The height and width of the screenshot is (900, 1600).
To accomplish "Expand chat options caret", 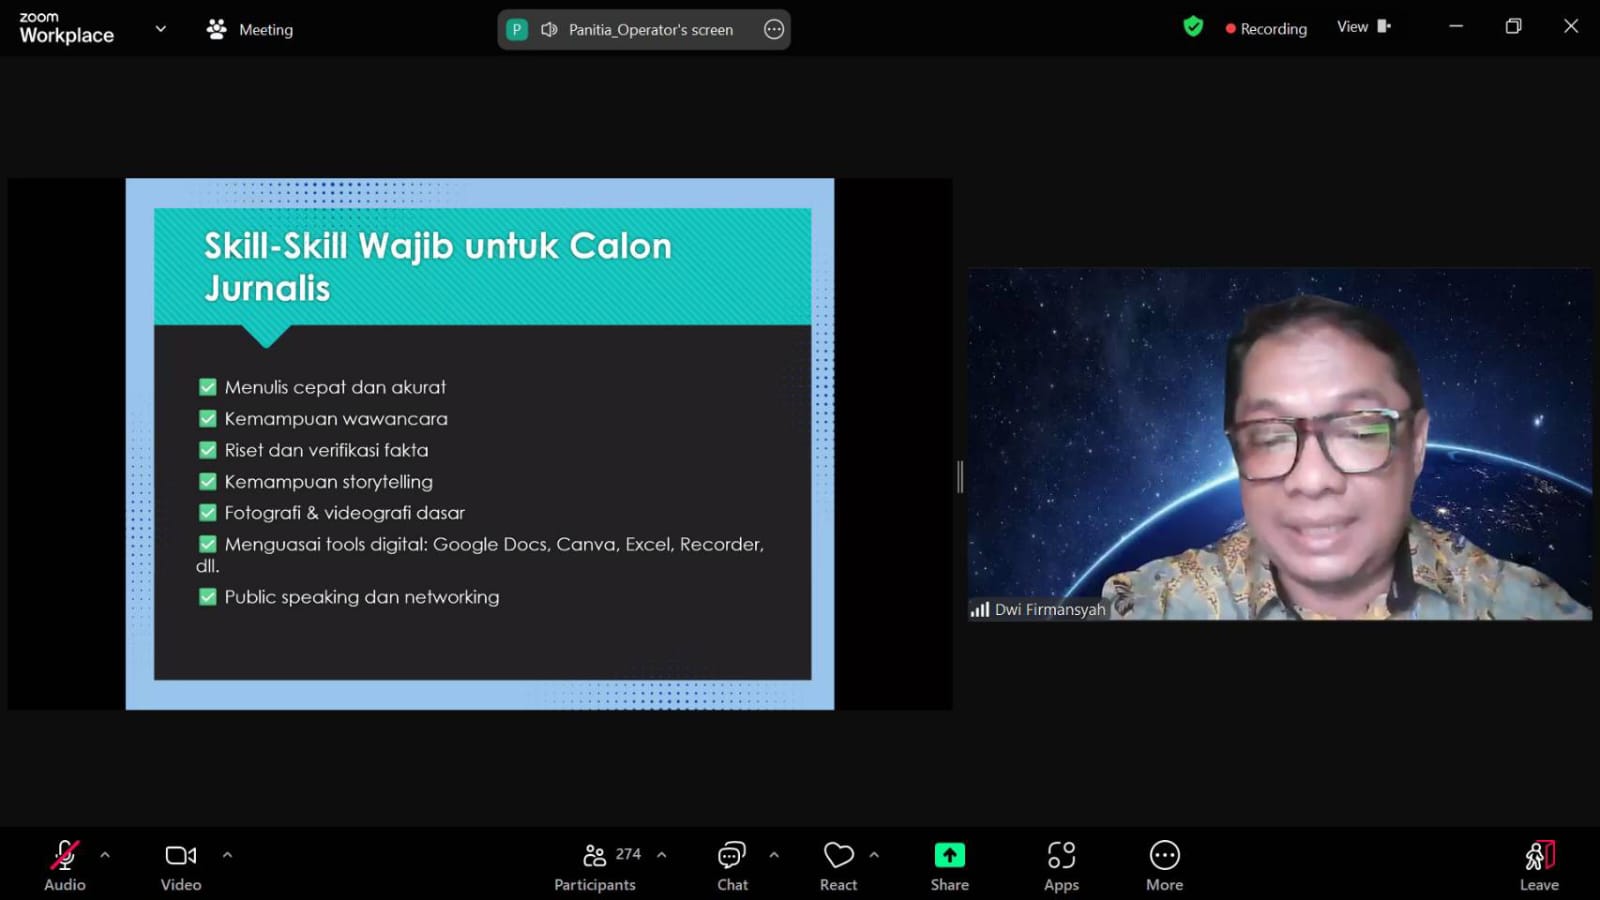I will pos(774,855).
